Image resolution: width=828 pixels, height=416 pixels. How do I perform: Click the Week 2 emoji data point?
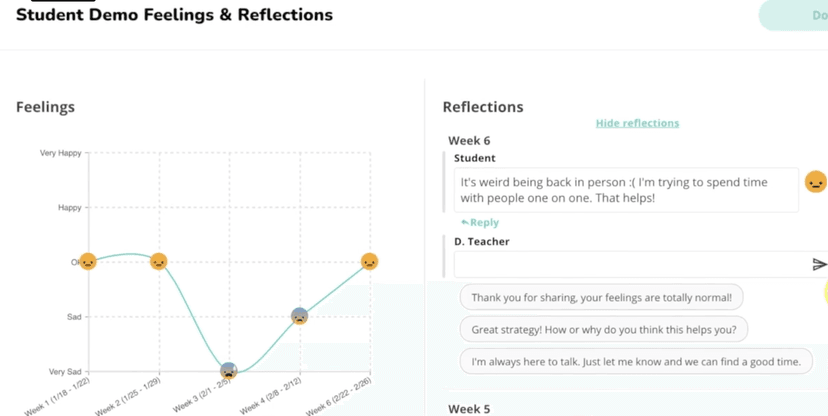pos(158,262)
